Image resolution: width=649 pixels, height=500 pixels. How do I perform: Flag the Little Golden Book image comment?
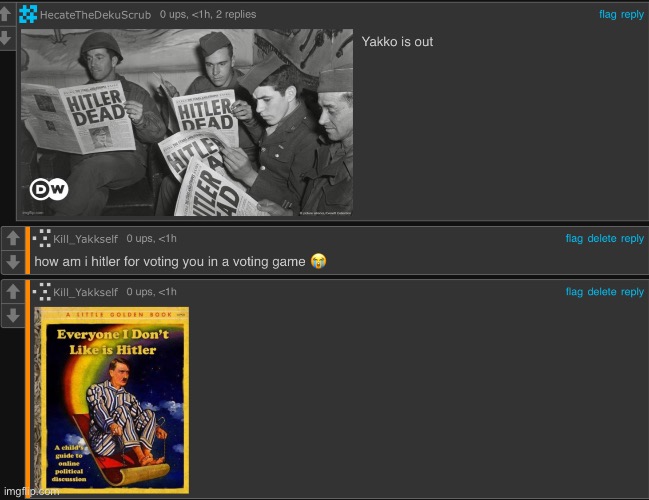click(573, 292)
